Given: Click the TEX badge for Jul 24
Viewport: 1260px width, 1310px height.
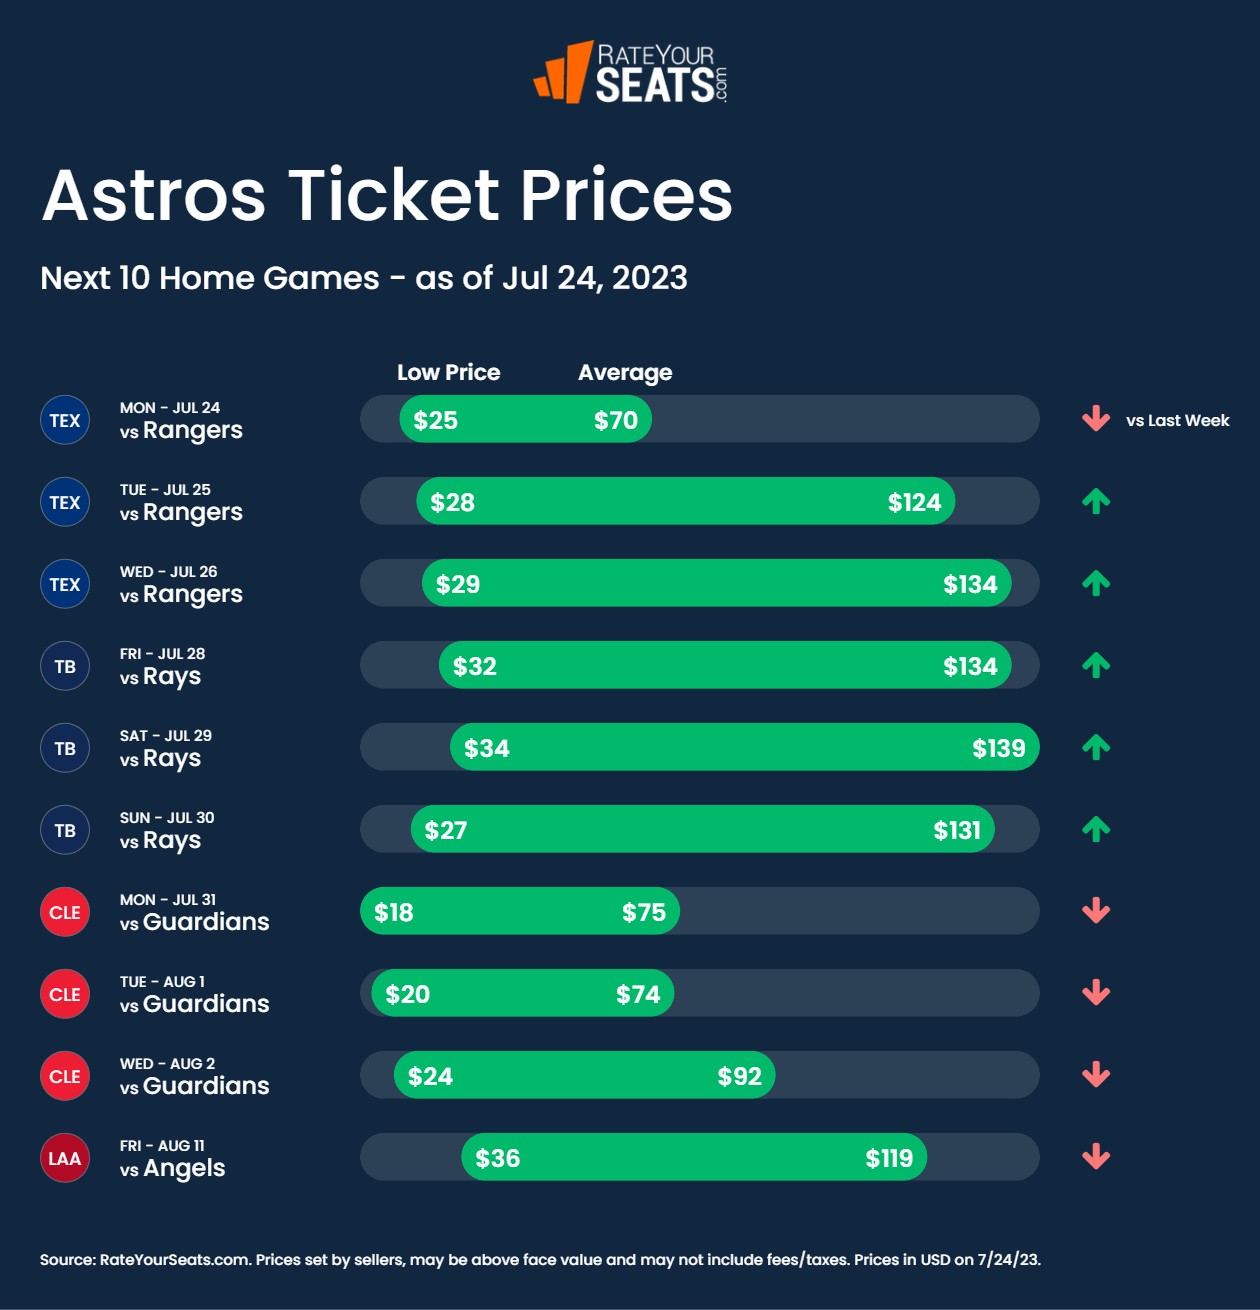Looking at the screenshot, I should 65,420.
